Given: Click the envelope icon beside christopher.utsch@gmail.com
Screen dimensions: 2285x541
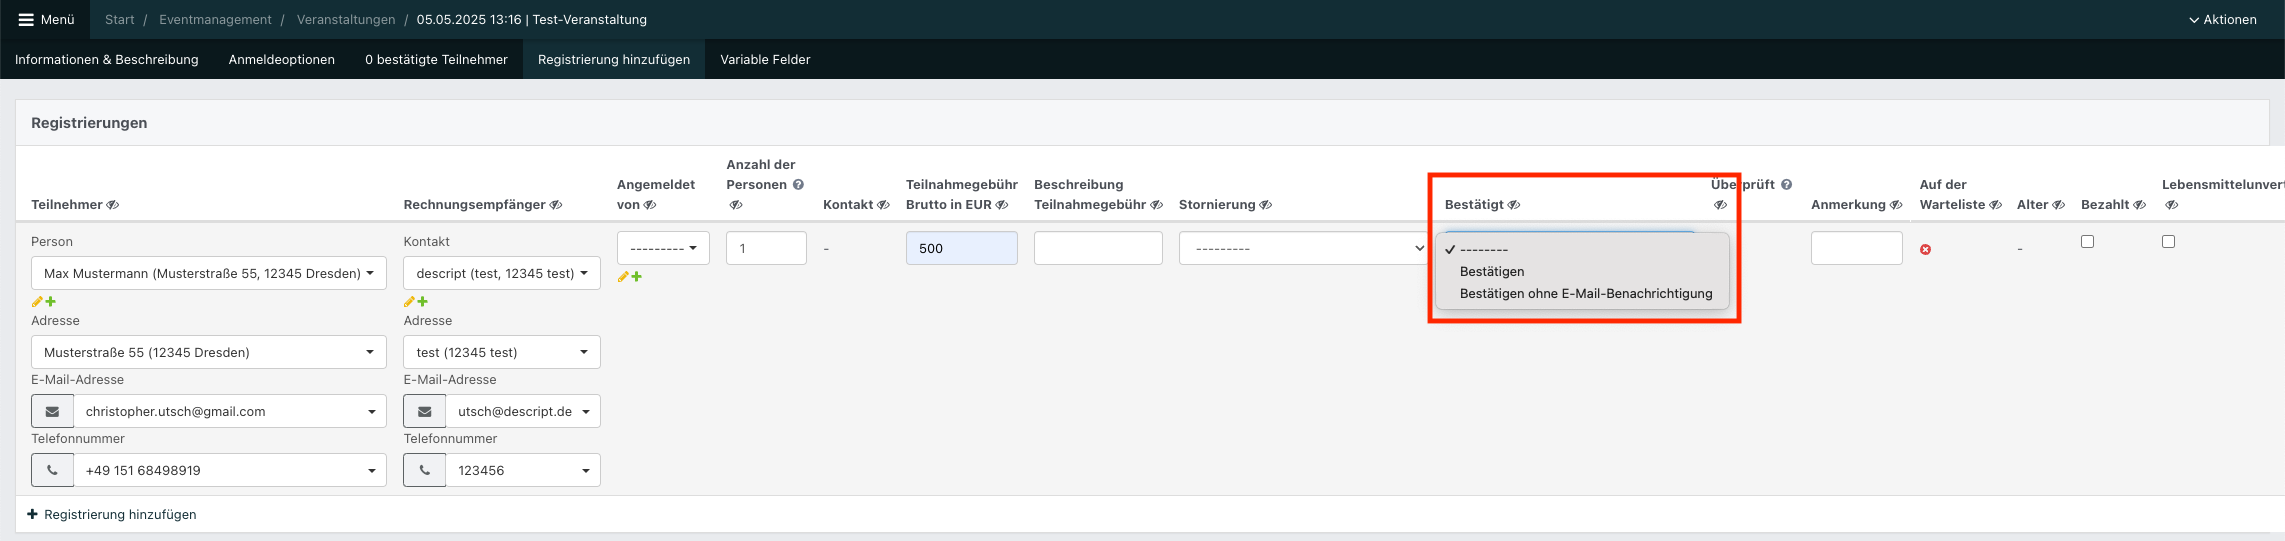Looking at the screenshot, I should pos(52,411).
